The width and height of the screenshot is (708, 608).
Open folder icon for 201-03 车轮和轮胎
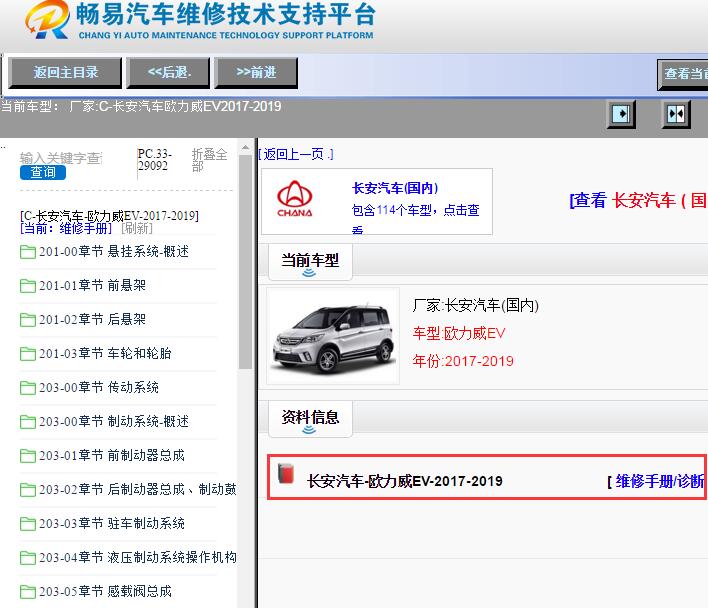click(x=28, y=354)
